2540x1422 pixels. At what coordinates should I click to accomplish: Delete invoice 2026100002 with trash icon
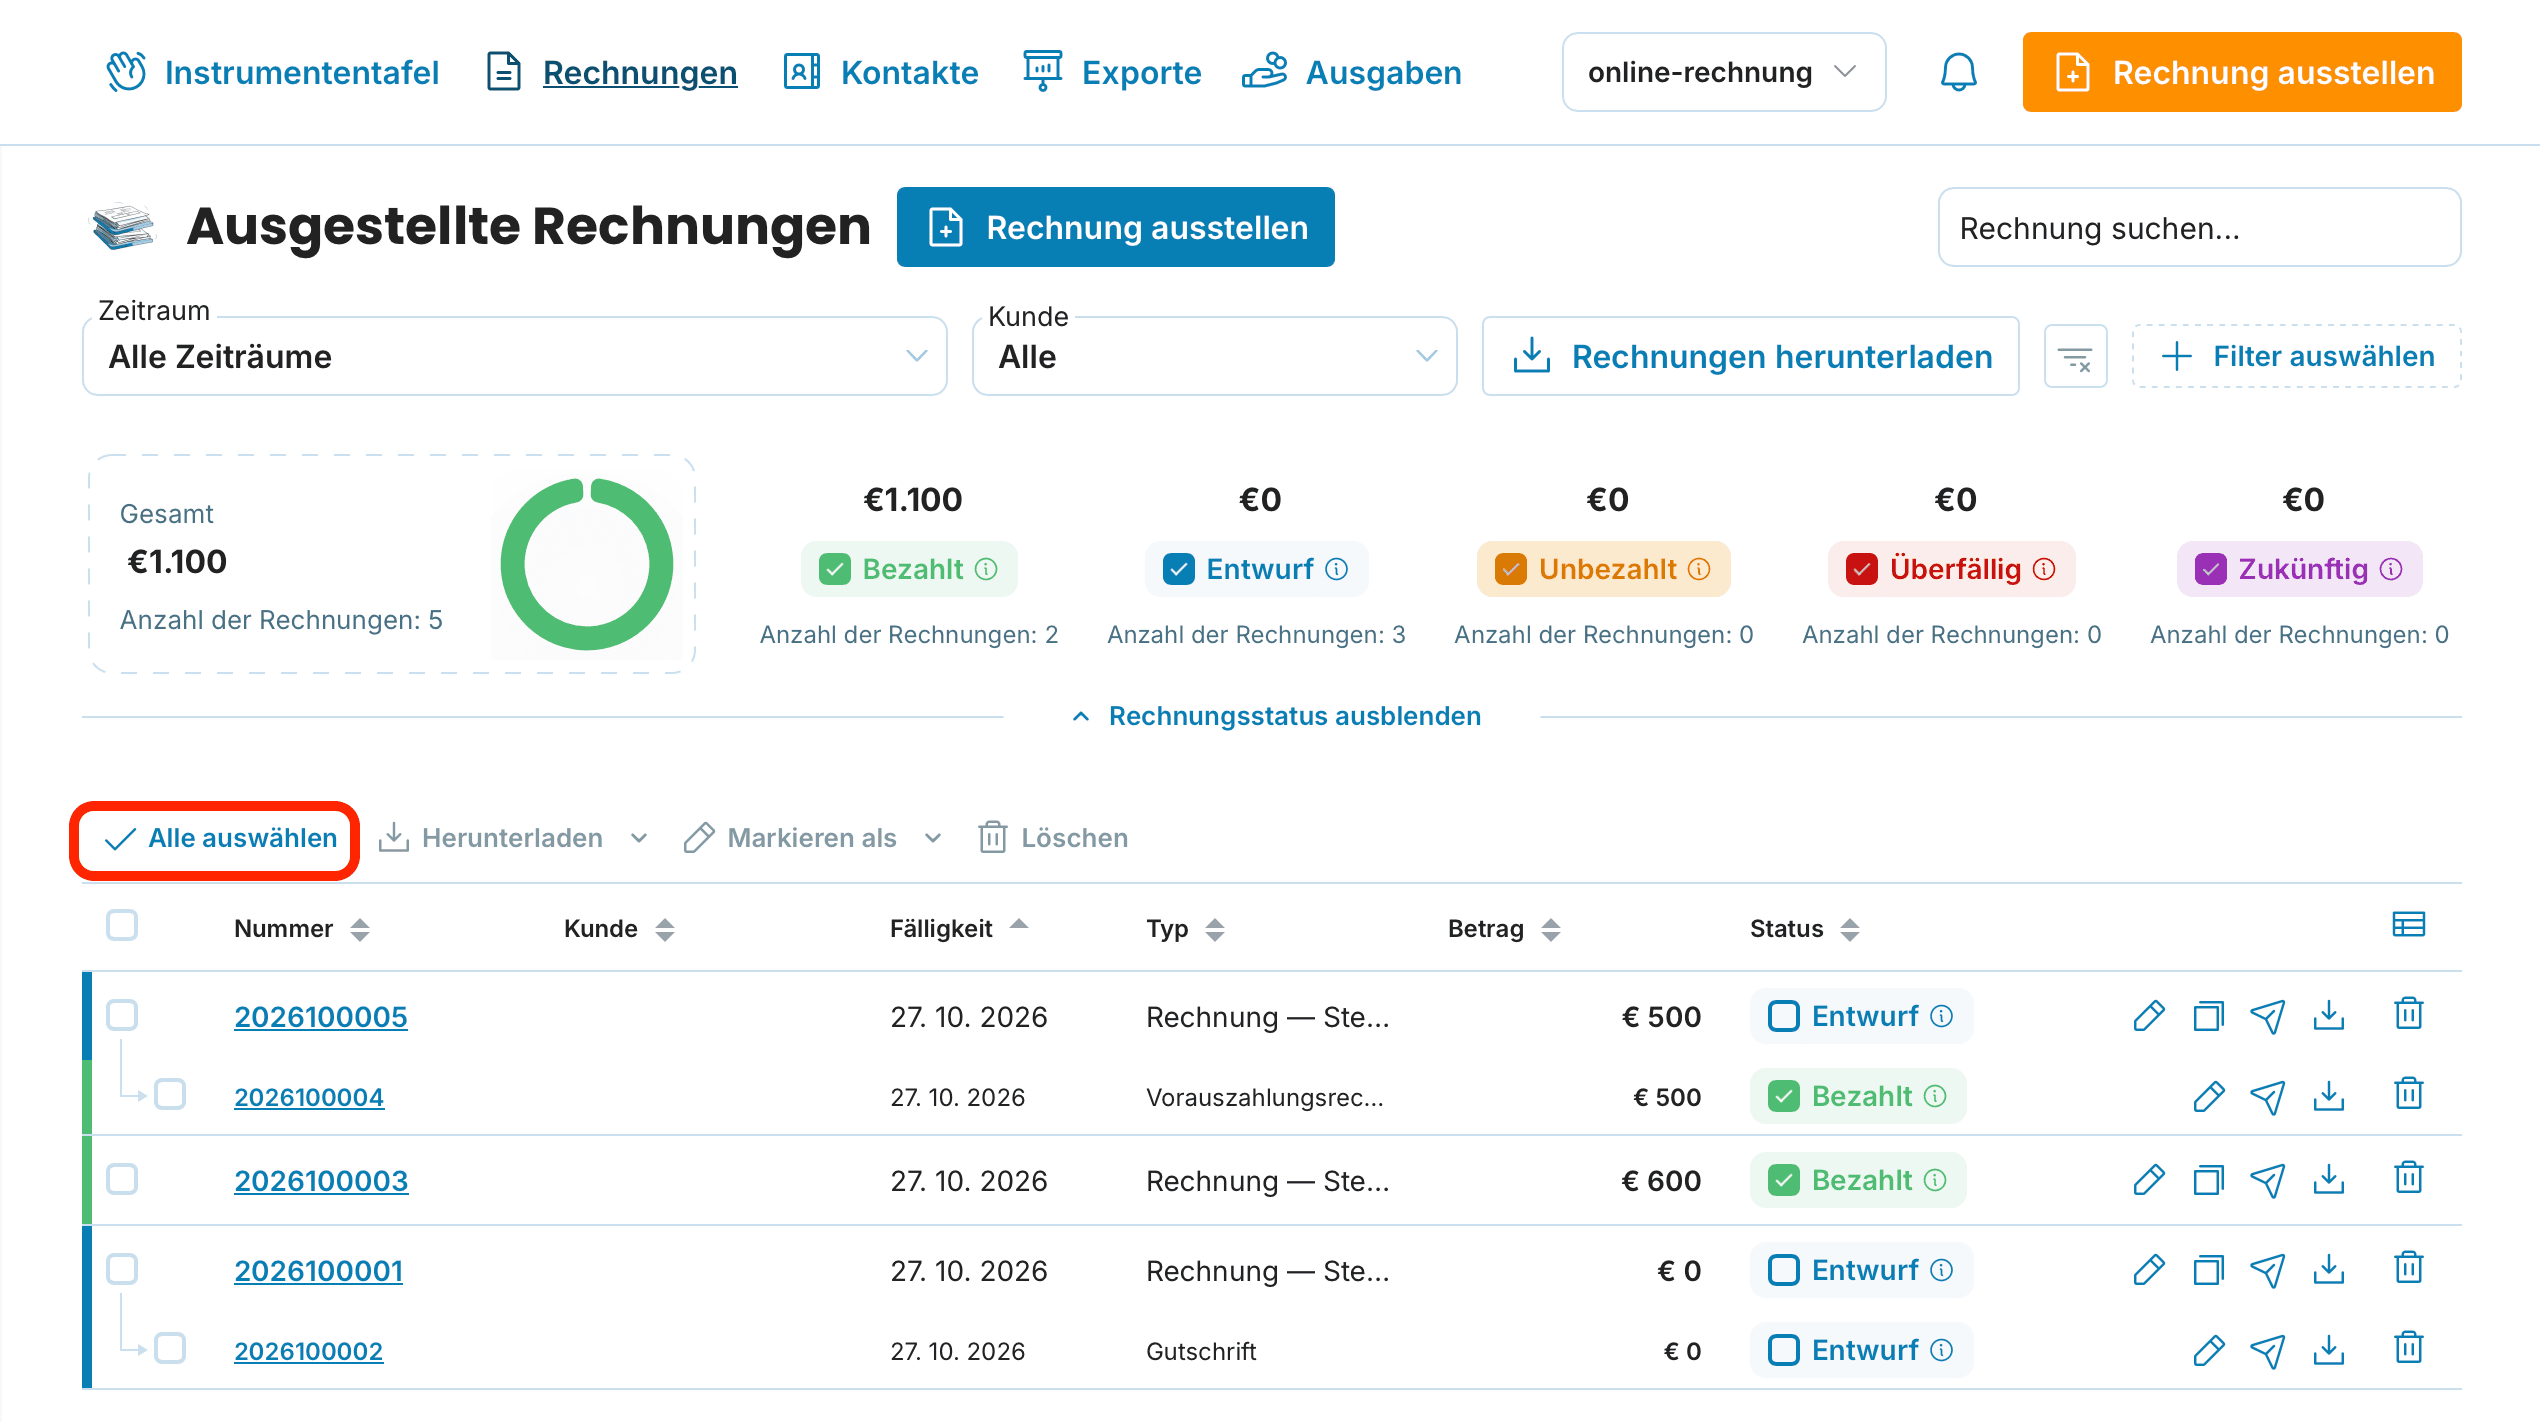(x=2409, y=1349)
